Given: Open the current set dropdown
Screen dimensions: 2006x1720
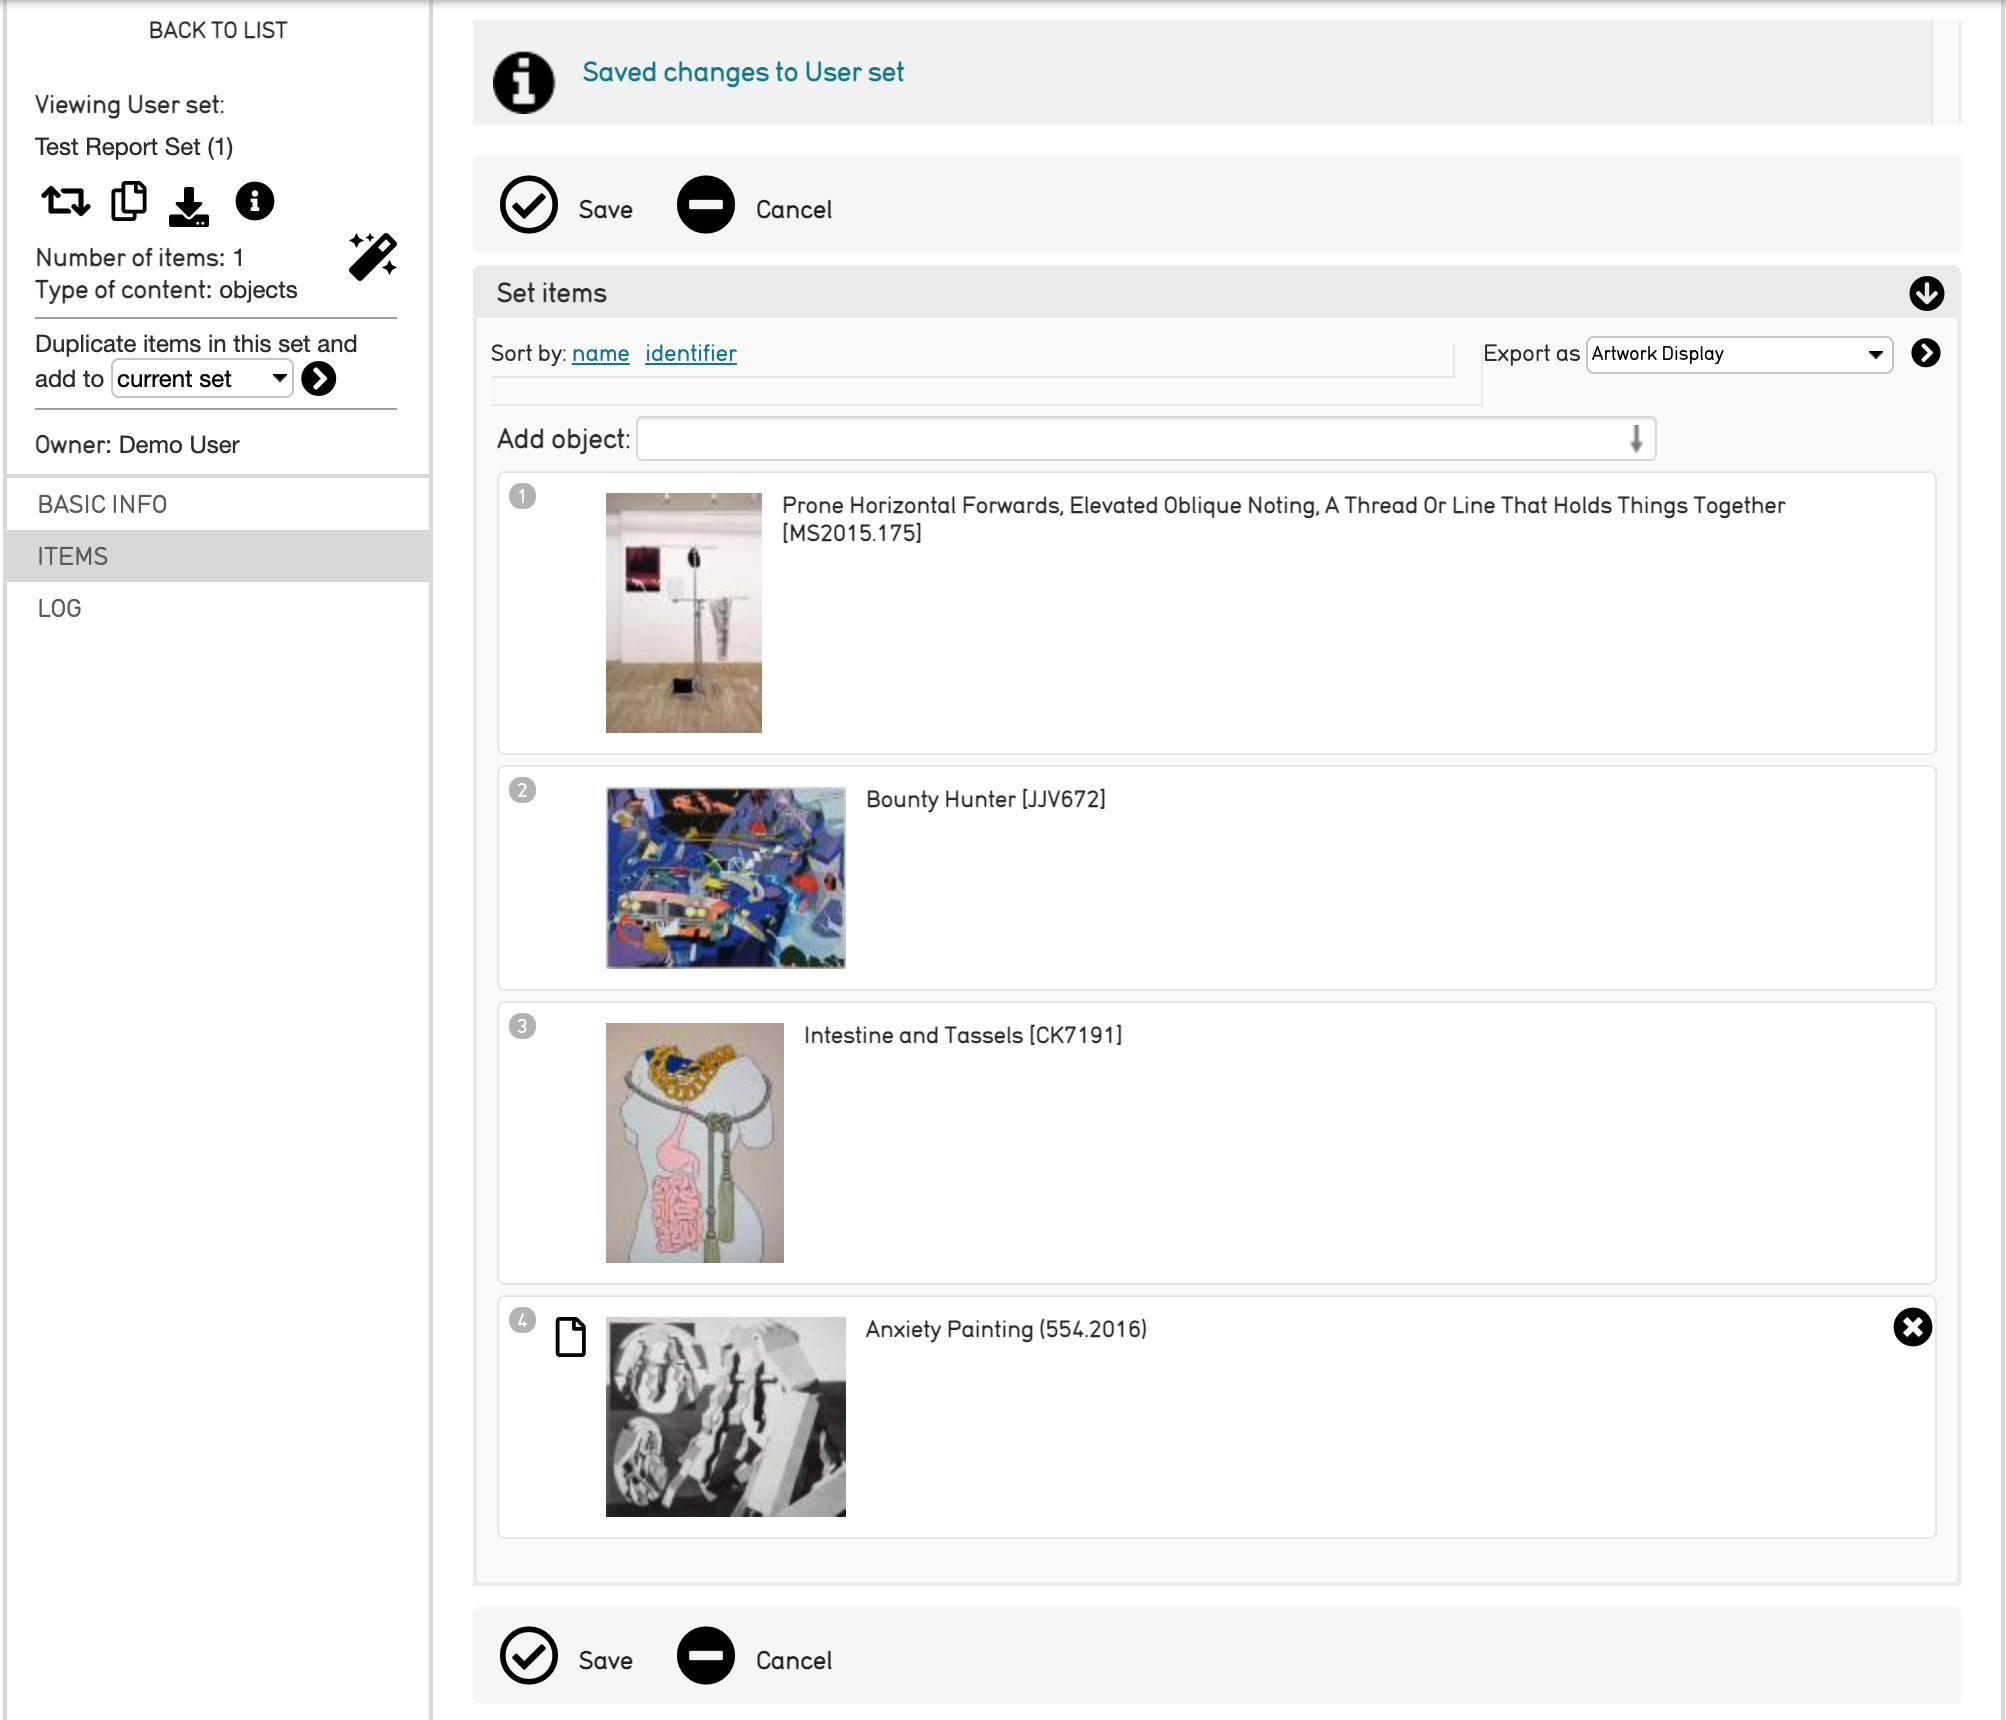Looking at the screenshot, I should [201, 379].
